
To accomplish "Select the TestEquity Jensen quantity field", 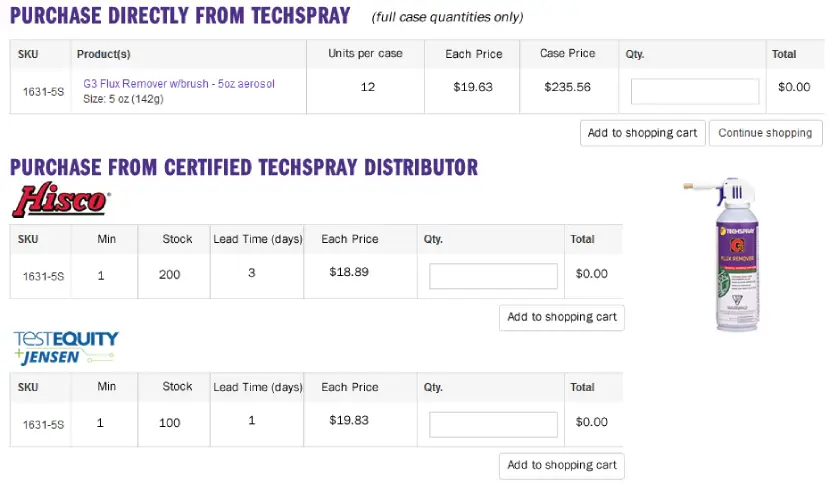I will pos(493,424).
